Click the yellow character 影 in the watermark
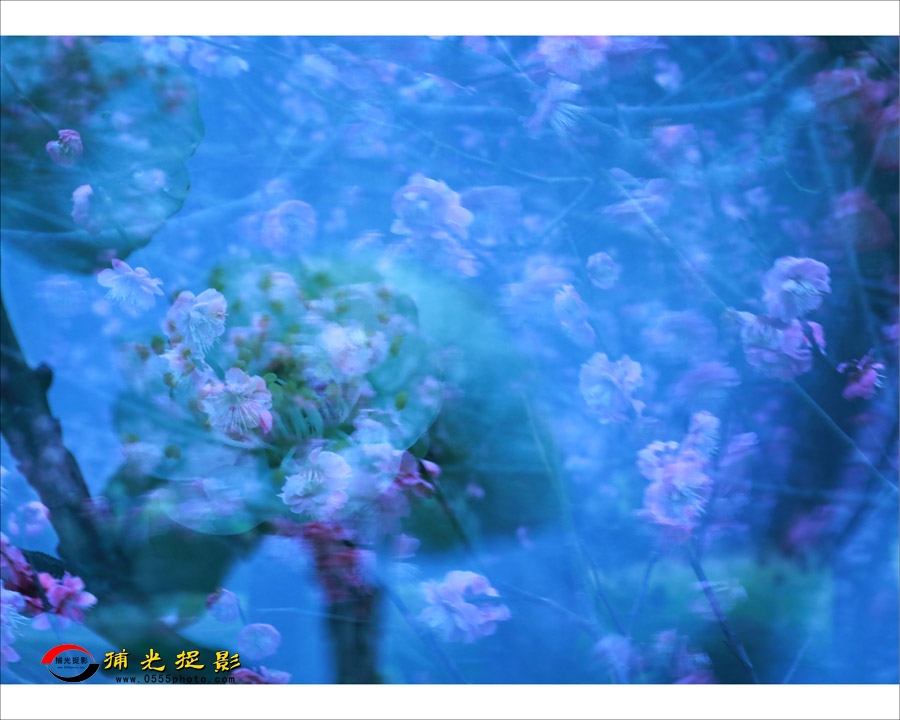Screen dimensions: 900x720 coord(227,660)
